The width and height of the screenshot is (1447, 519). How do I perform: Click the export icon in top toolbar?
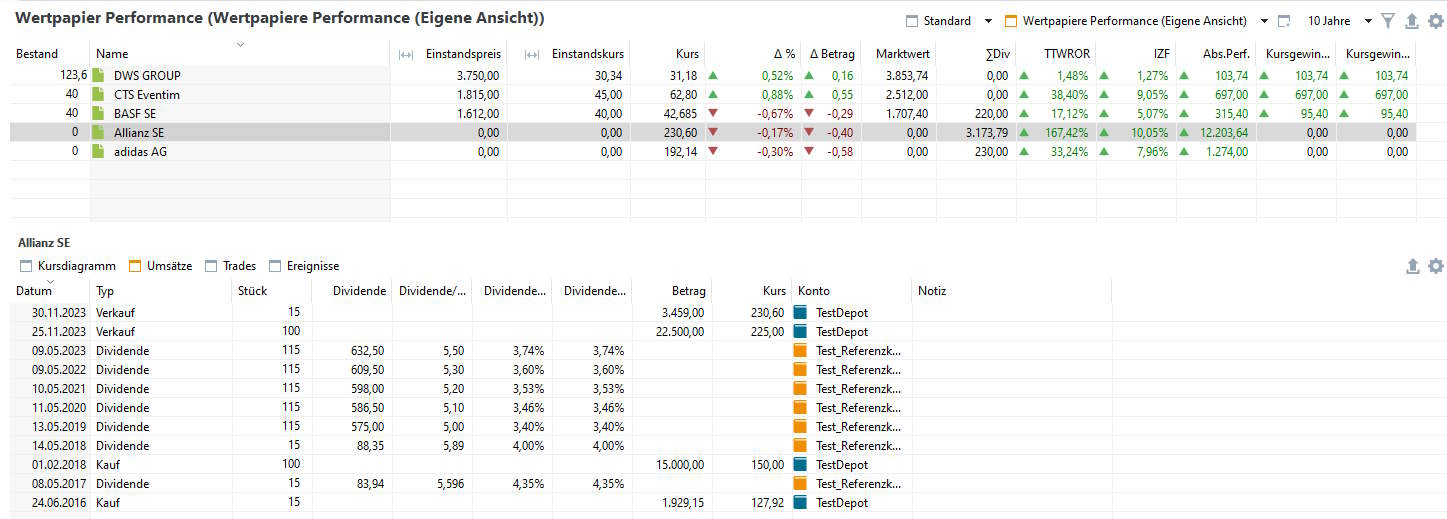(1412, 21)
